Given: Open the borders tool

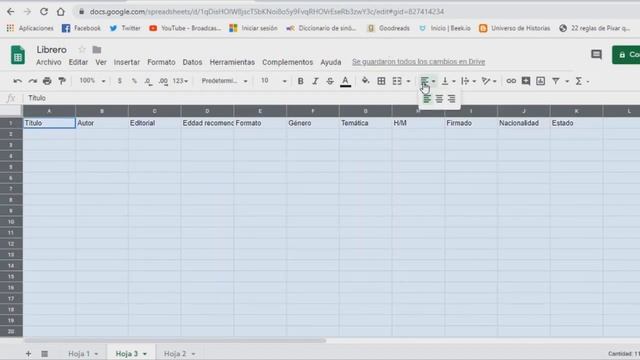Looking at the screenshot, I should [x=381, y=81].
